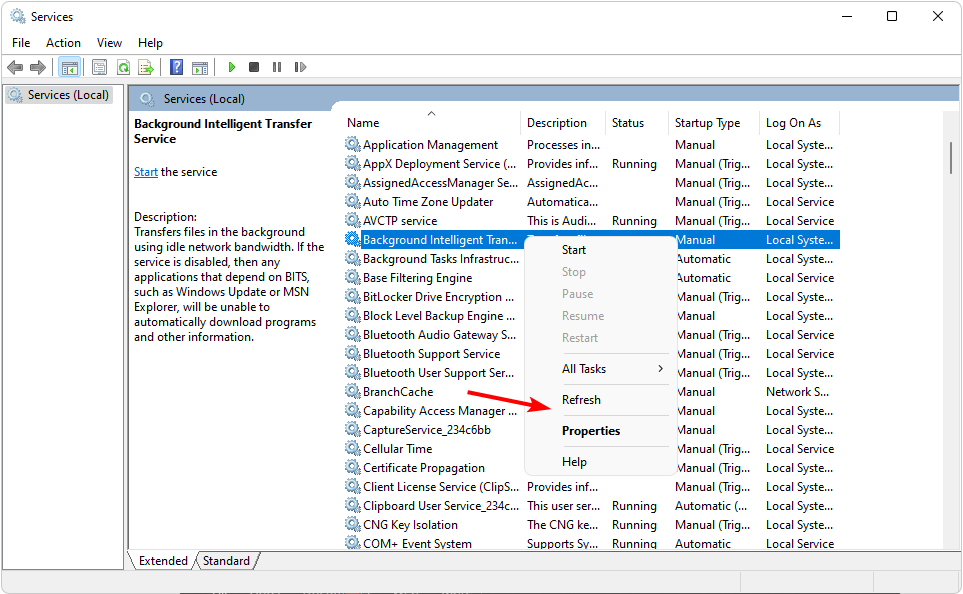Click the Start the service link
The image size is (963, 594).
click(x=146, y=172)
